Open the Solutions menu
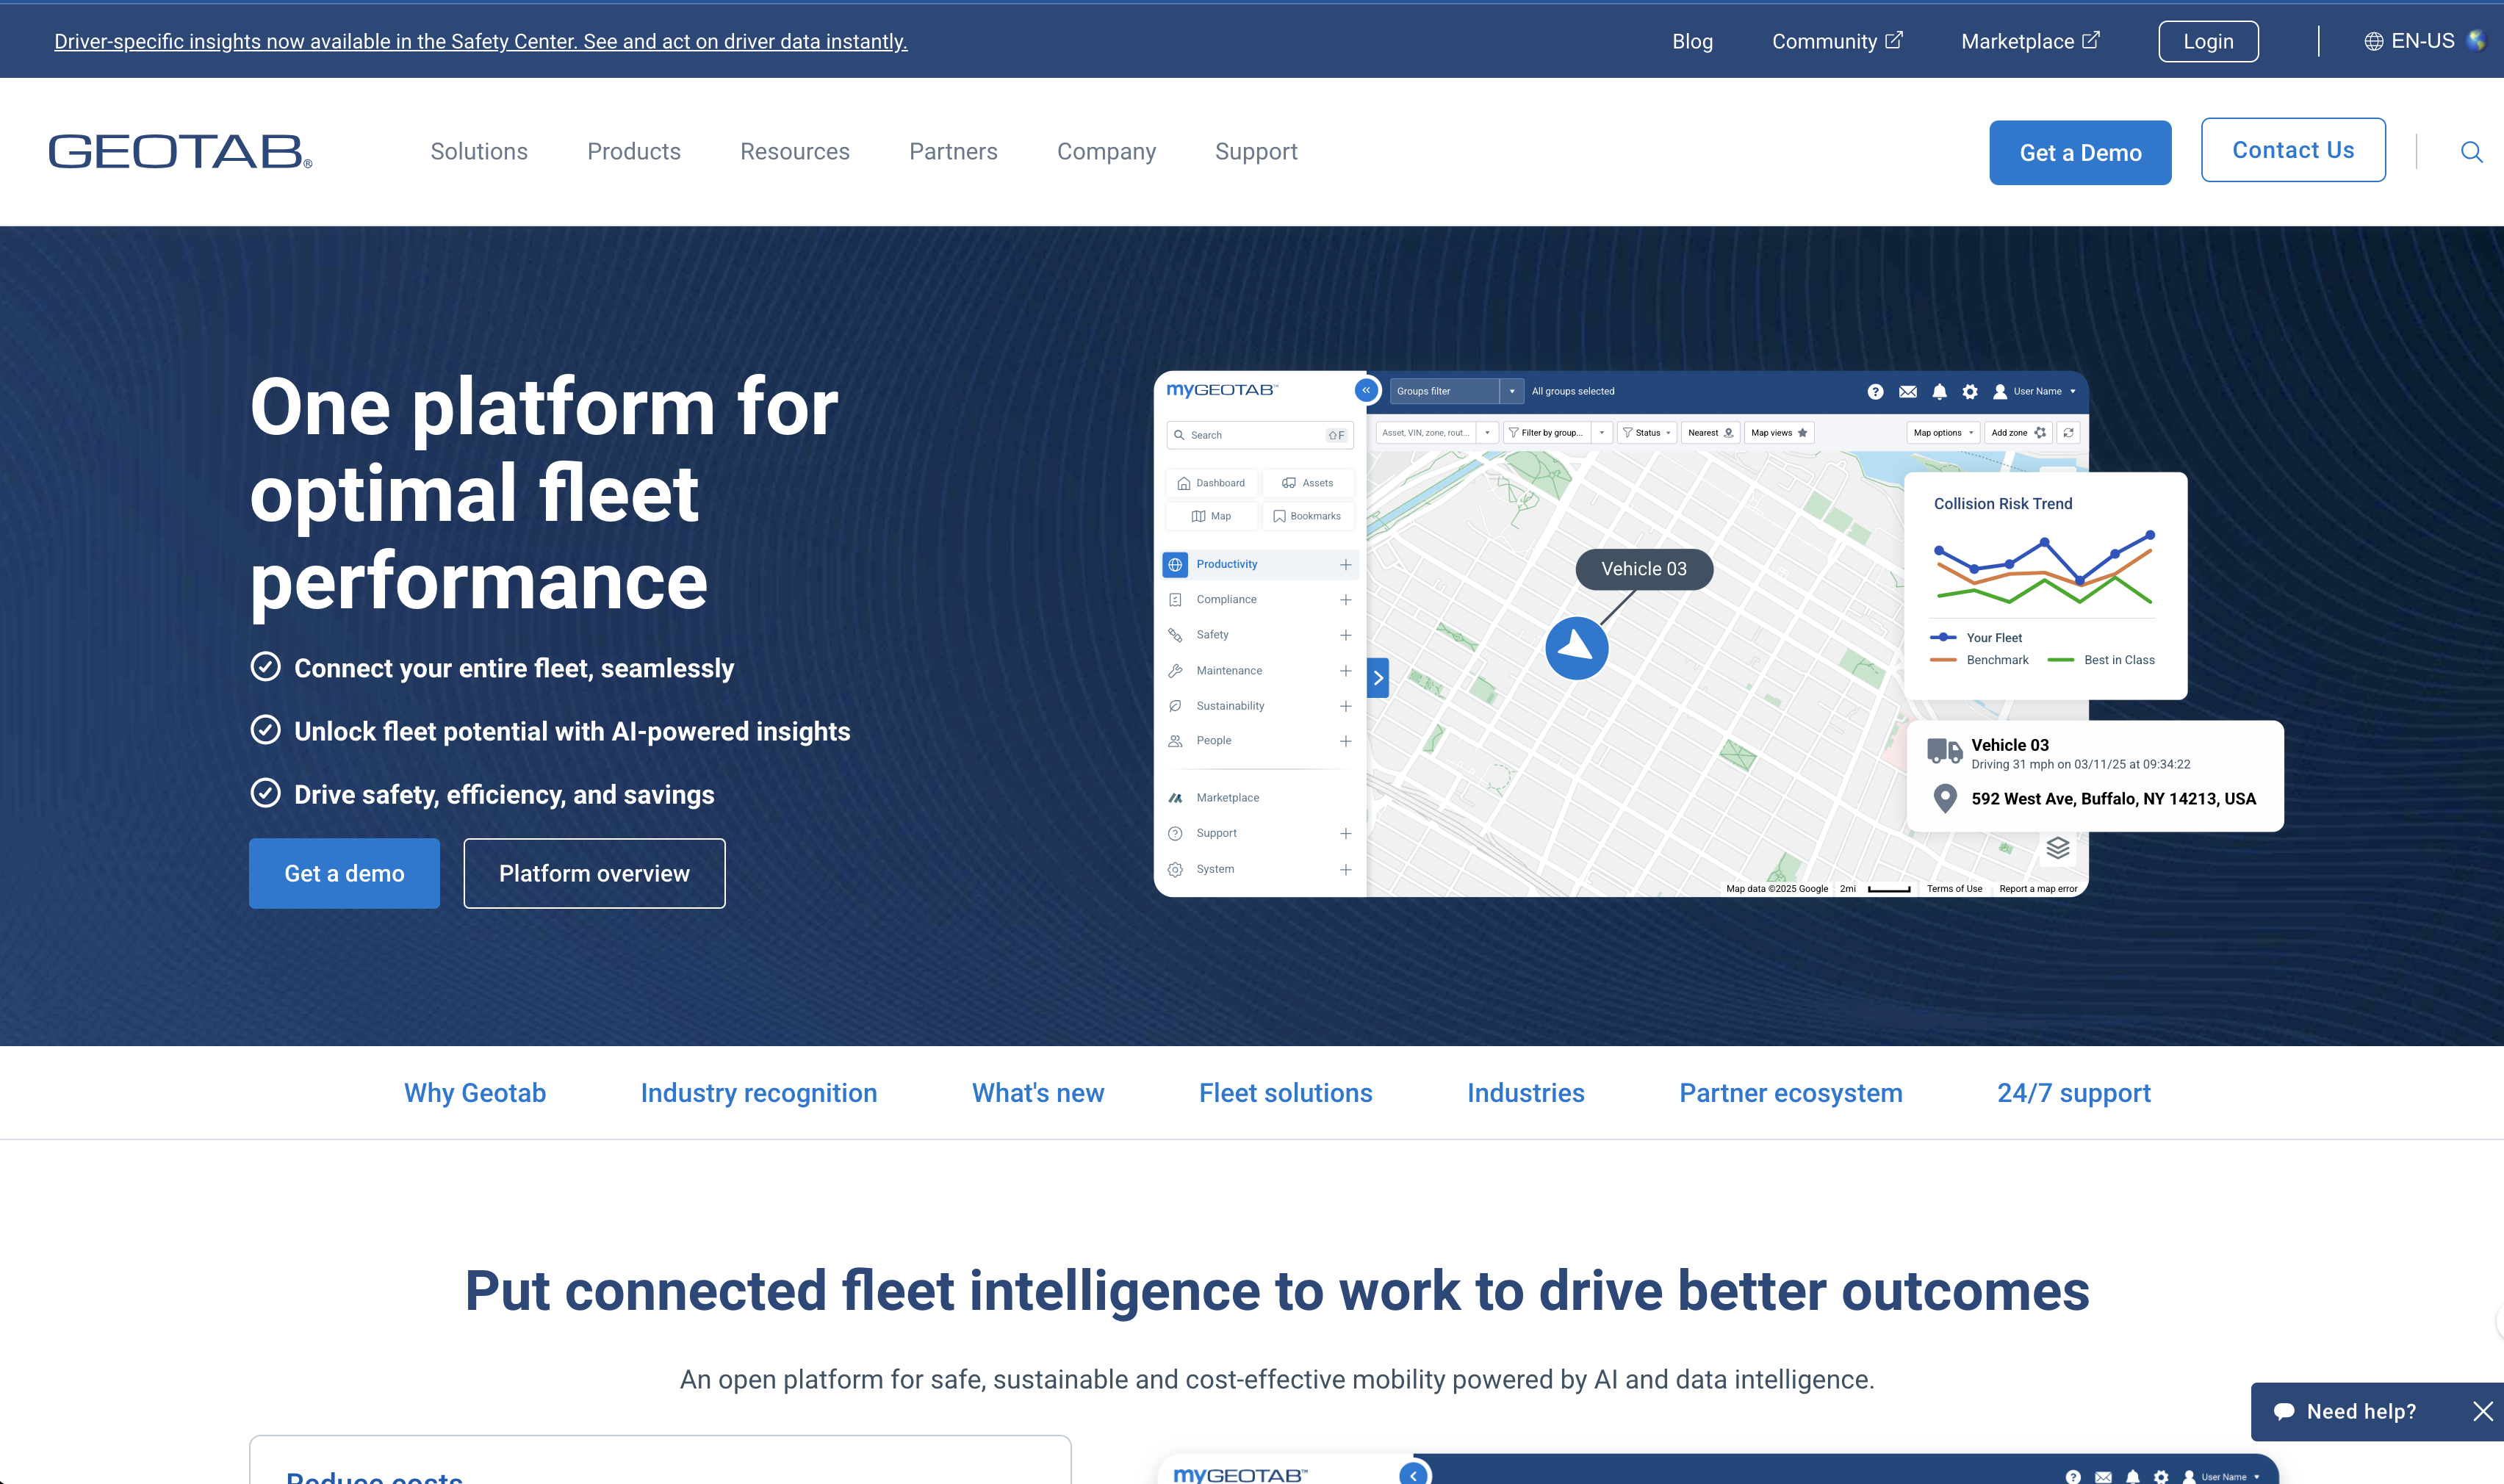 pyautogui.click(x=479, y=152)
